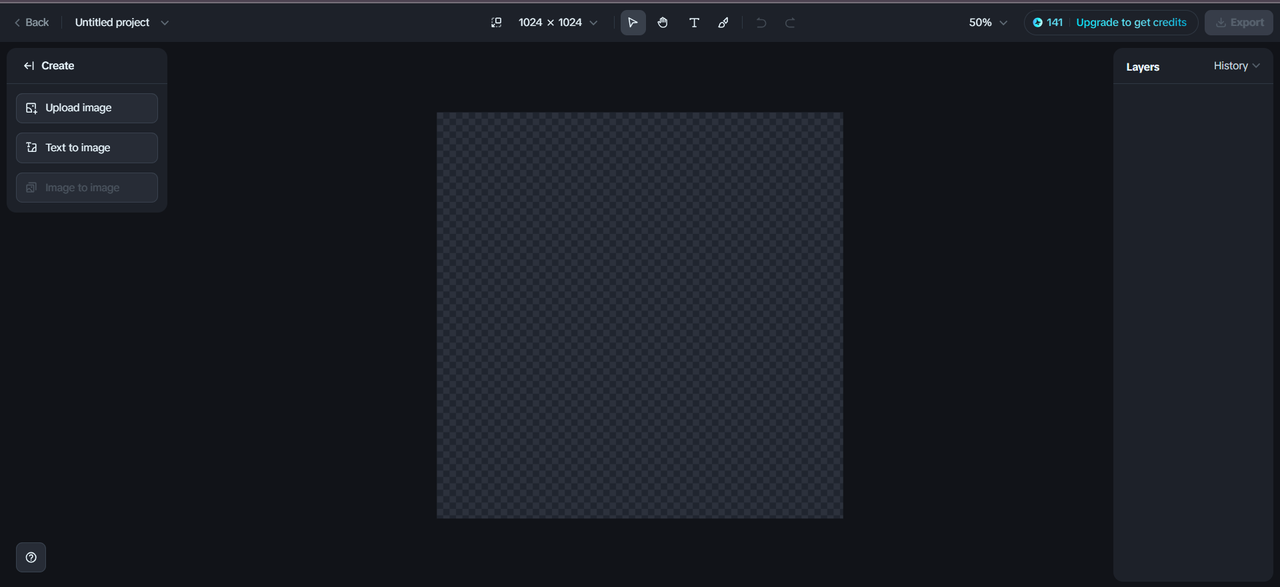The width and height of the screenshot is (1280, 587).
Task: Collapse the Create panel using arrow icon
Action: (x=29, y=66)
